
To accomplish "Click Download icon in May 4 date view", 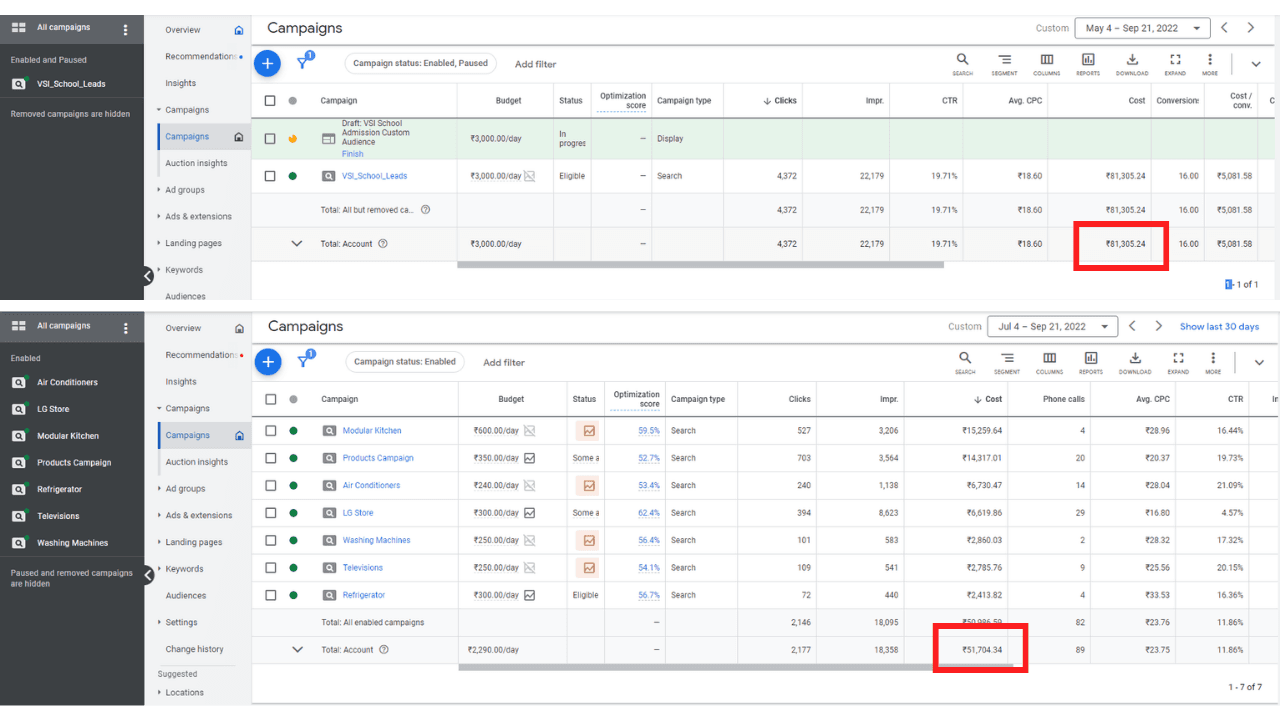I will pos(1132,64).
